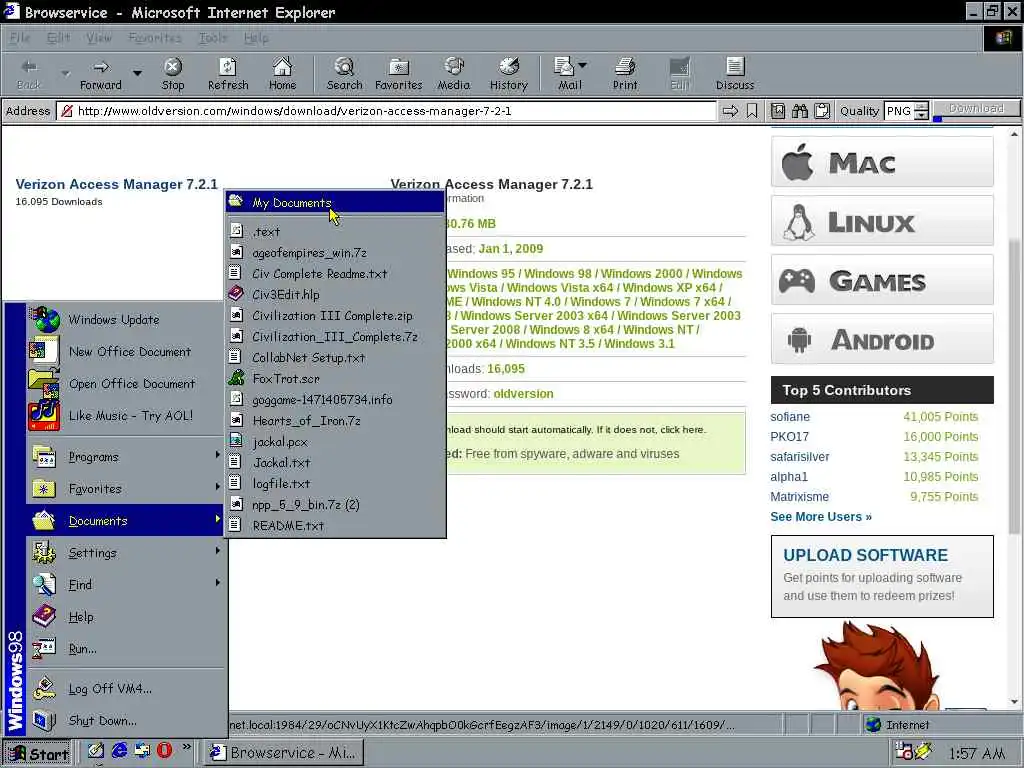Open README.txt from Documents list
Viewport: 1024px width, 768px height.
tap(335, 525)
